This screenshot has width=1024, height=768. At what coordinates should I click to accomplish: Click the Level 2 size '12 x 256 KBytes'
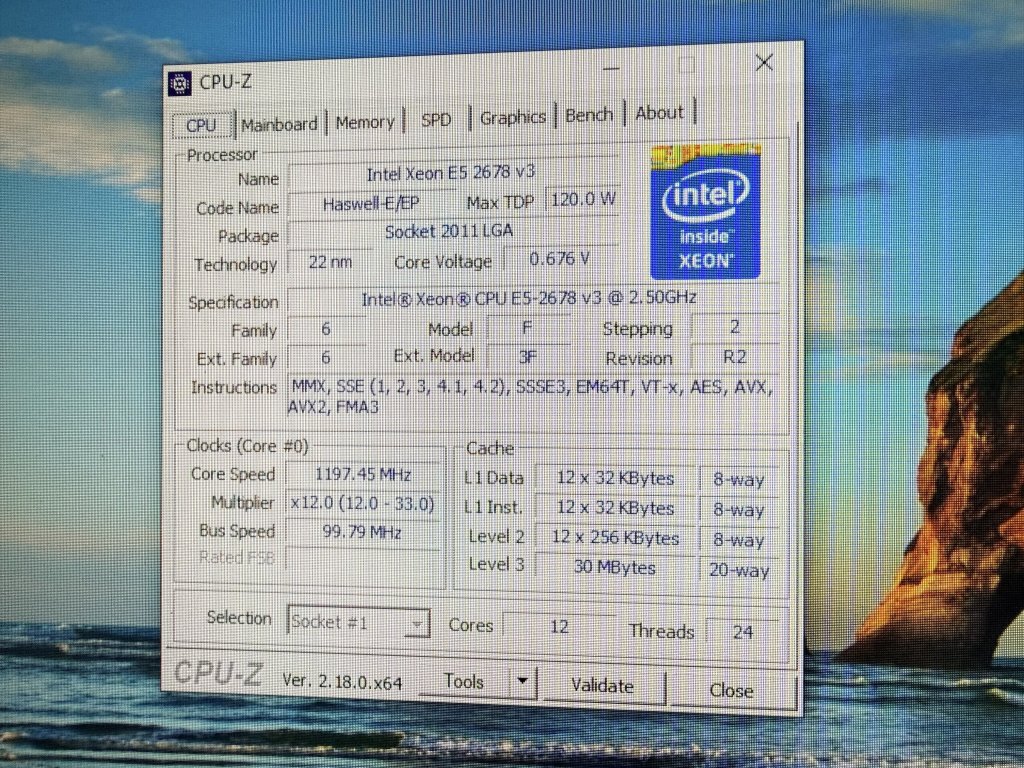[615, 538]
